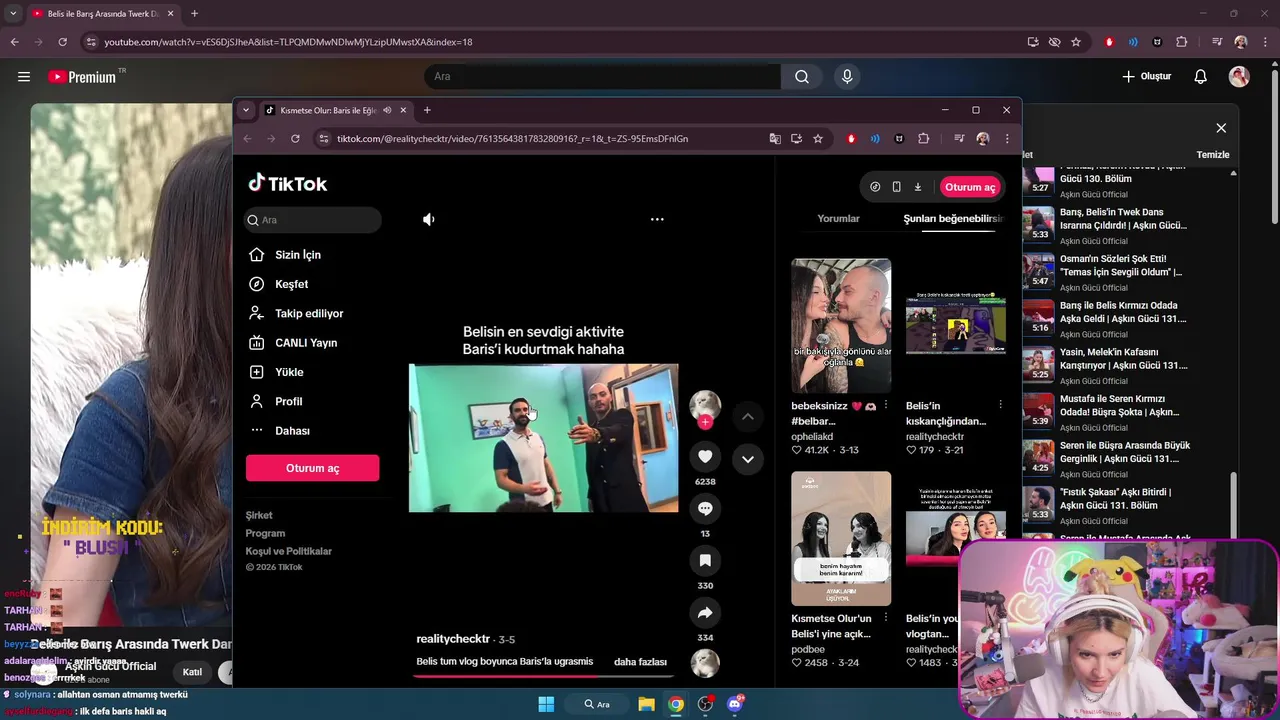Open YouTube account avatar menu
Viewport: 1280px width, 720px height.
click(x=1239, y=77)
